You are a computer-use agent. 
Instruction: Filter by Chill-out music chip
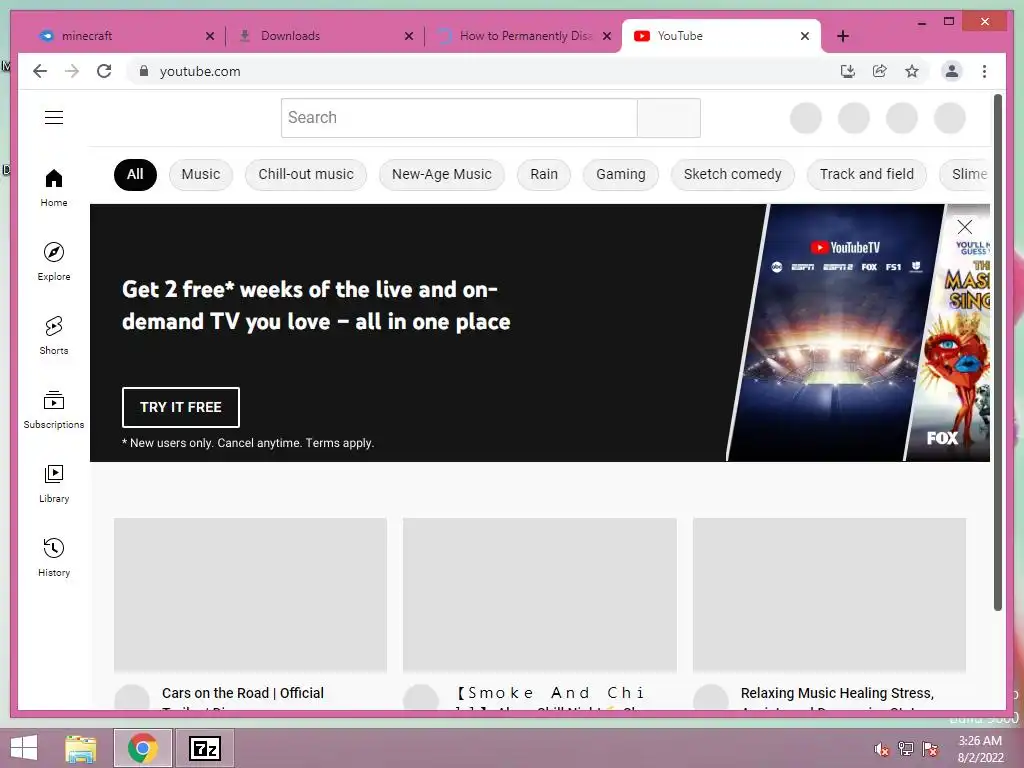click(x=306, y=174)
